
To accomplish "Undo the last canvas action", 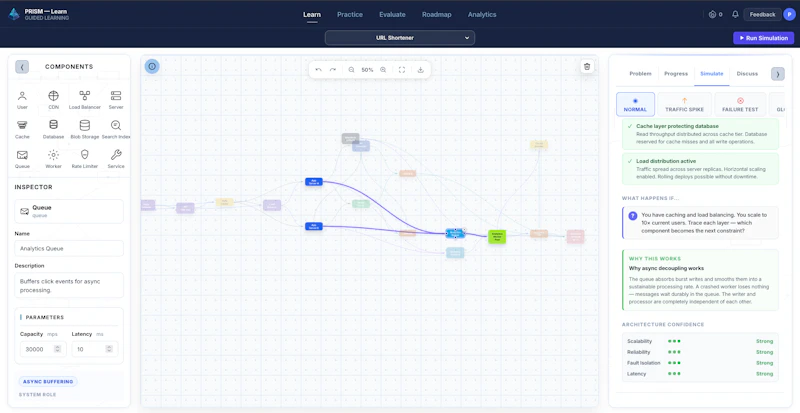I will [318, 70].
